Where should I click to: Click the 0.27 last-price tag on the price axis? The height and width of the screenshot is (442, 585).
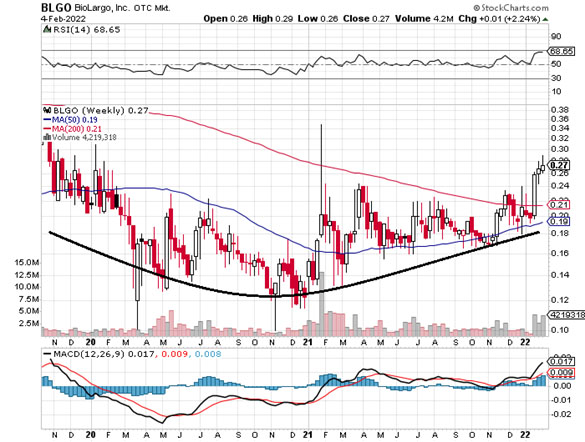[559, 165]
